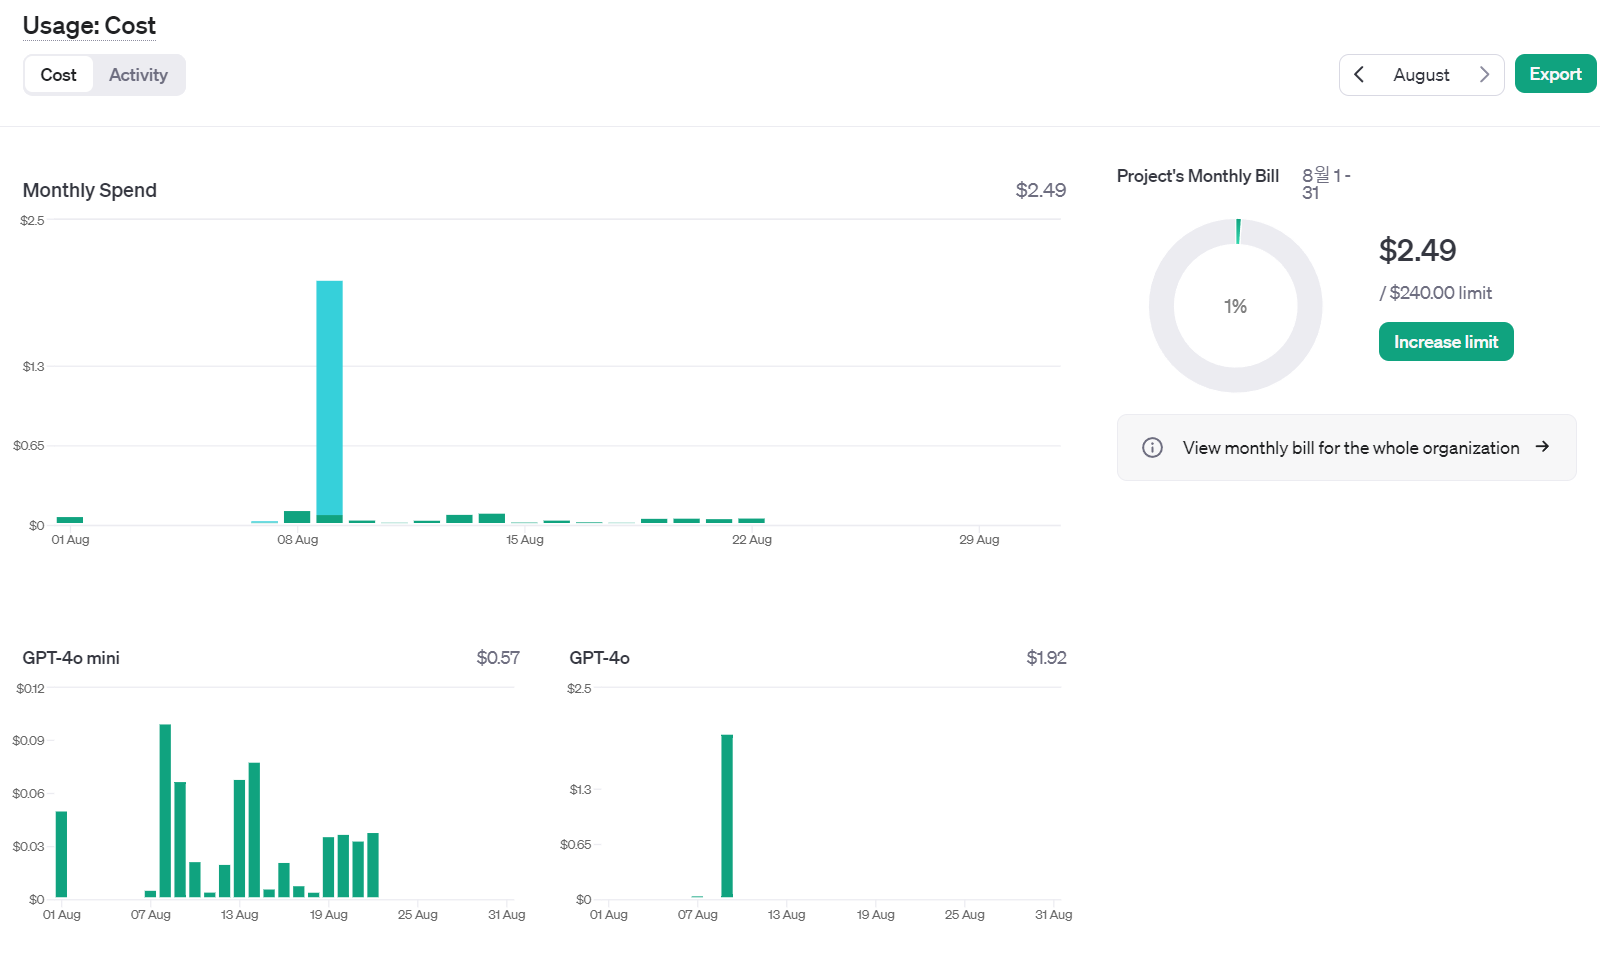This screenshot has height=968, width=1600.
Task: Click the GPT-4o chart title
Action: [599, 658]
